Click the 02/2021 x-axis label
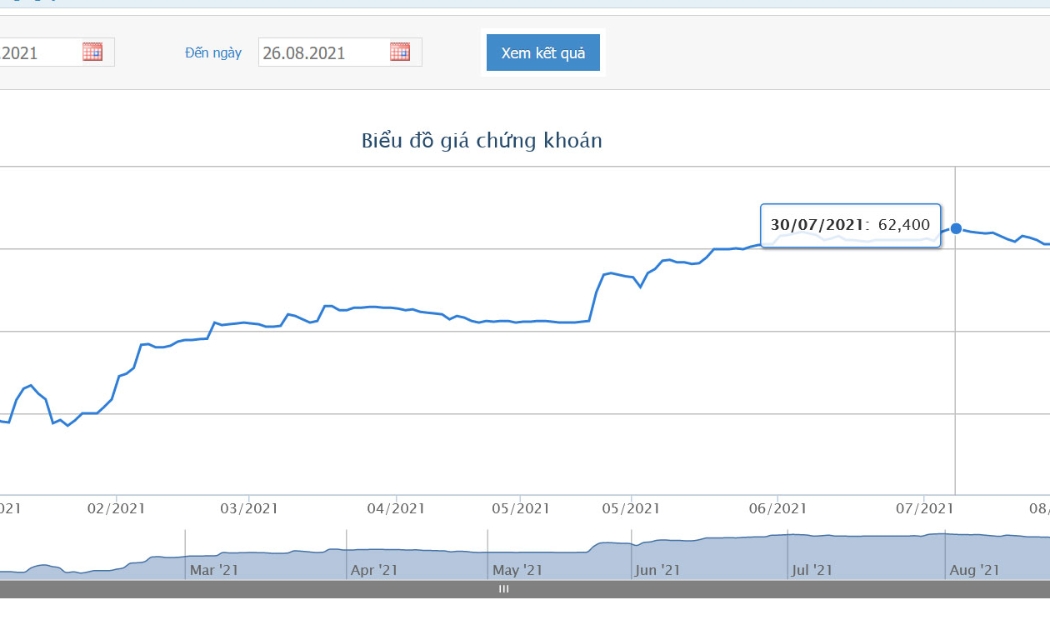Screen dimensions: 1050x630 (x=116, y=509)
